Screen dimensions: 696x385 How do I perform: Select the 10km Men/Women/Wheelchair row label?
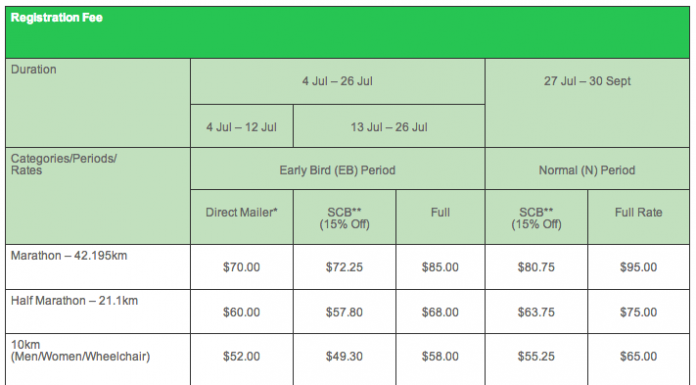pos(80,350)
